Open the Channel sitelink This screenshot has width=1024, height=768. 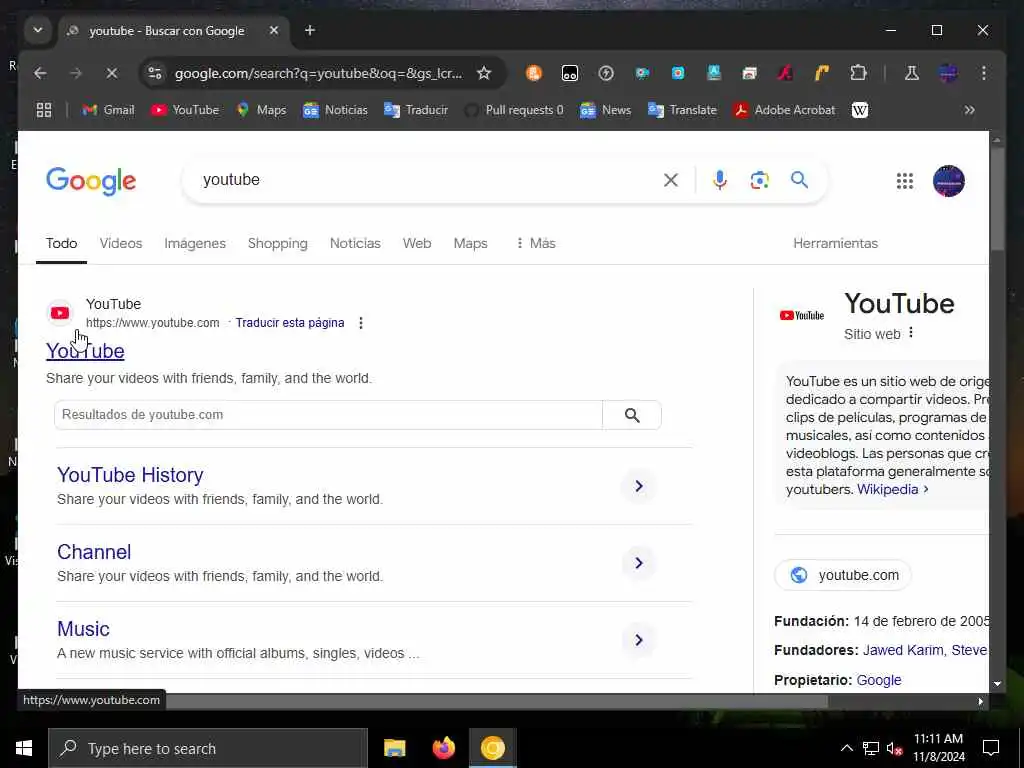click(x=94, y=552)
